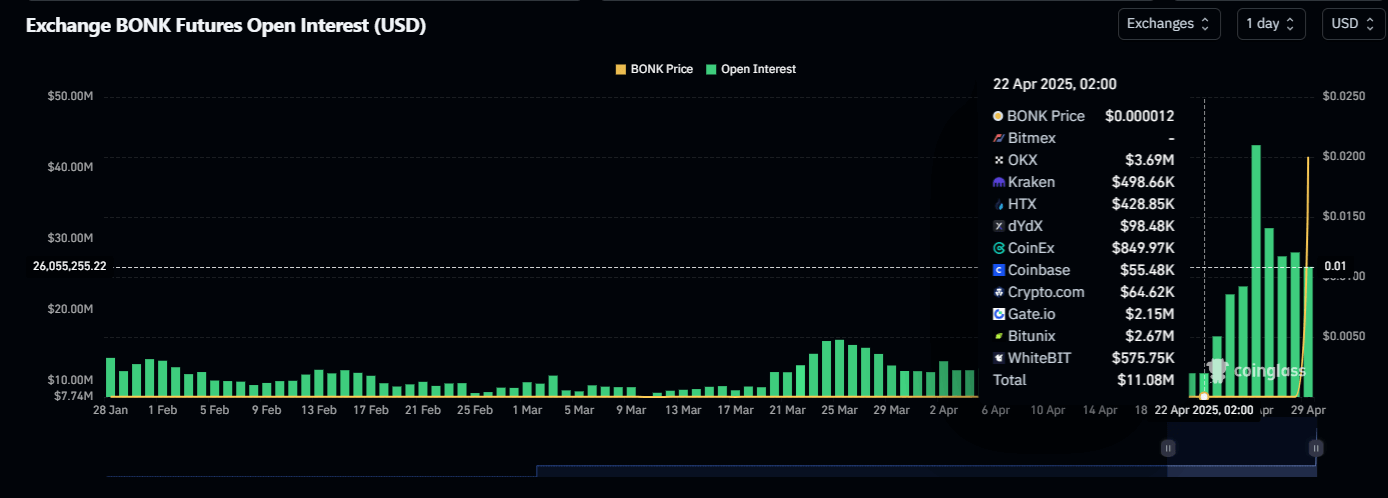The image size is (1388, 498).
Task: Click the $7.74M left axis label
Action: (73, 396)
